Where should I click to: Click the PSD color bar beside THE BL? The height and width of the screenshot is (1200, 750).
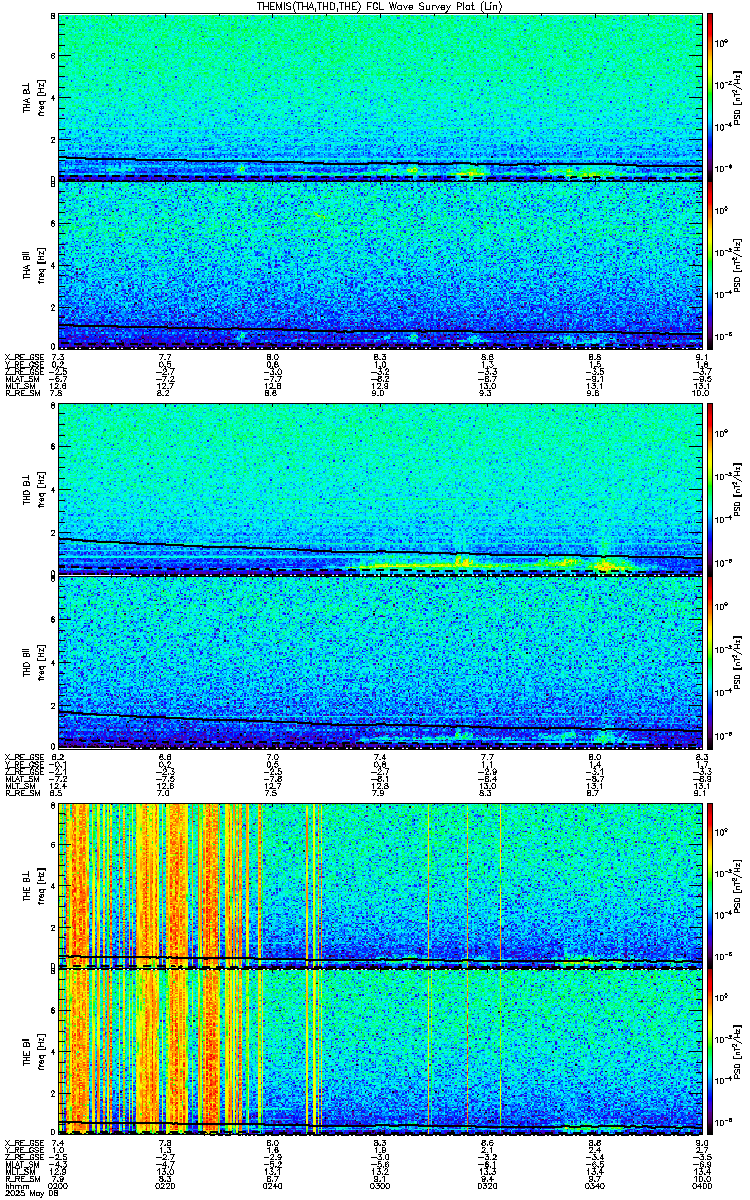pos(710,885)
